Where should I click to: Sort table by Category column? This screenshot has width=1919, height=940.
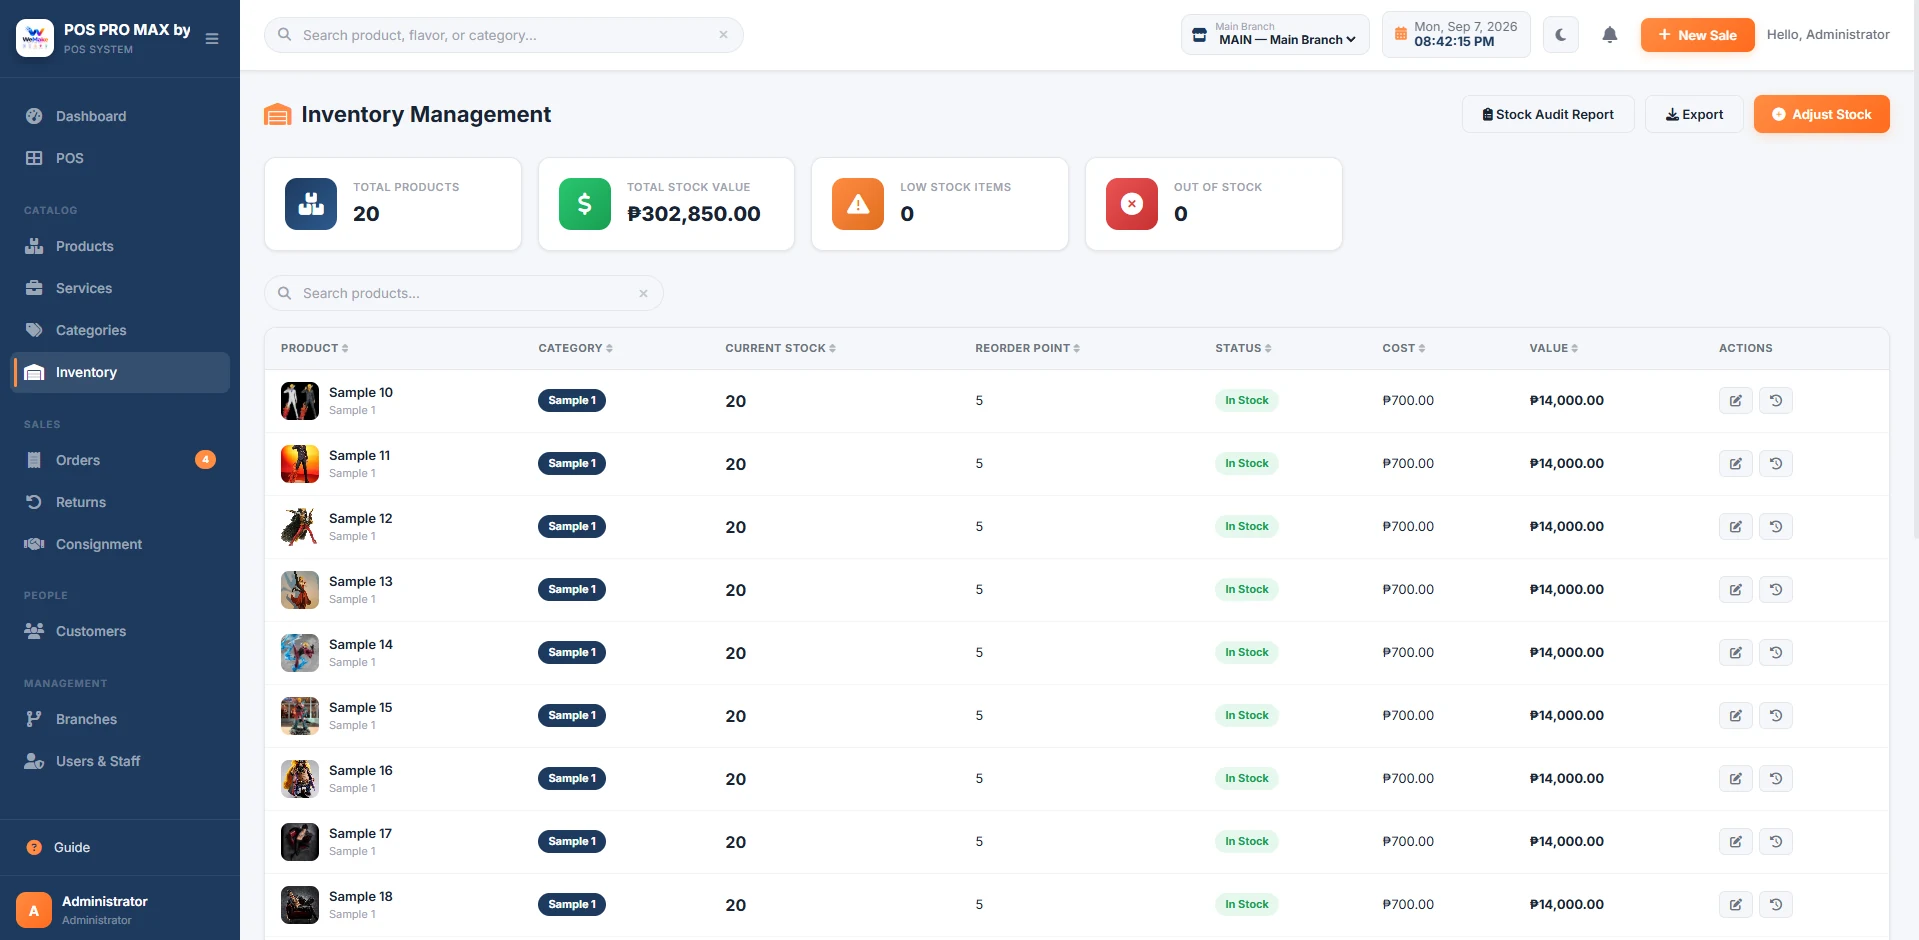click(x=576, y=348)
